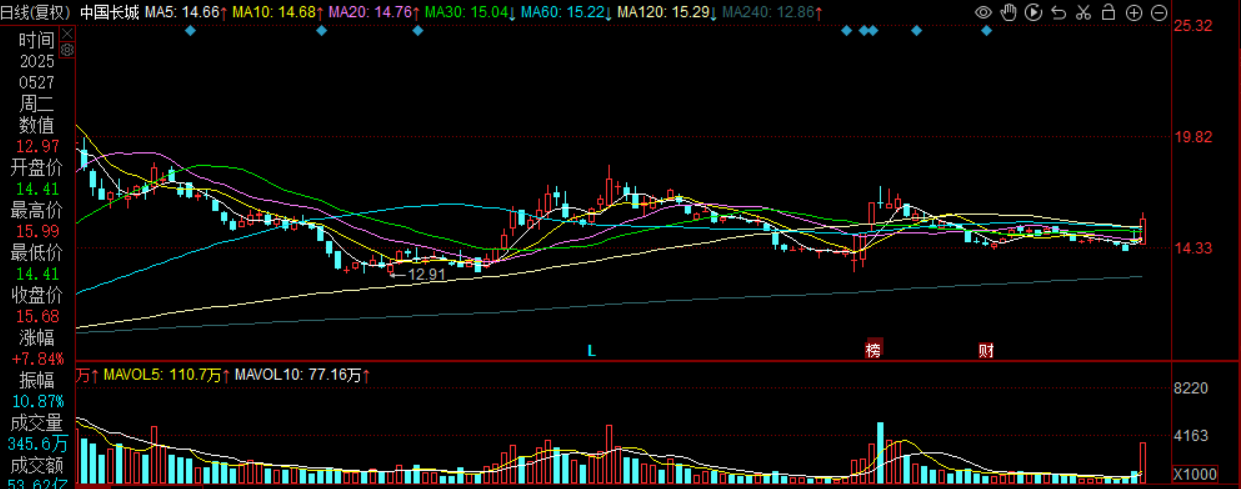Screen dimensions: 1241x489
Task: Click the 最低价 label
Action: (36, 252)
